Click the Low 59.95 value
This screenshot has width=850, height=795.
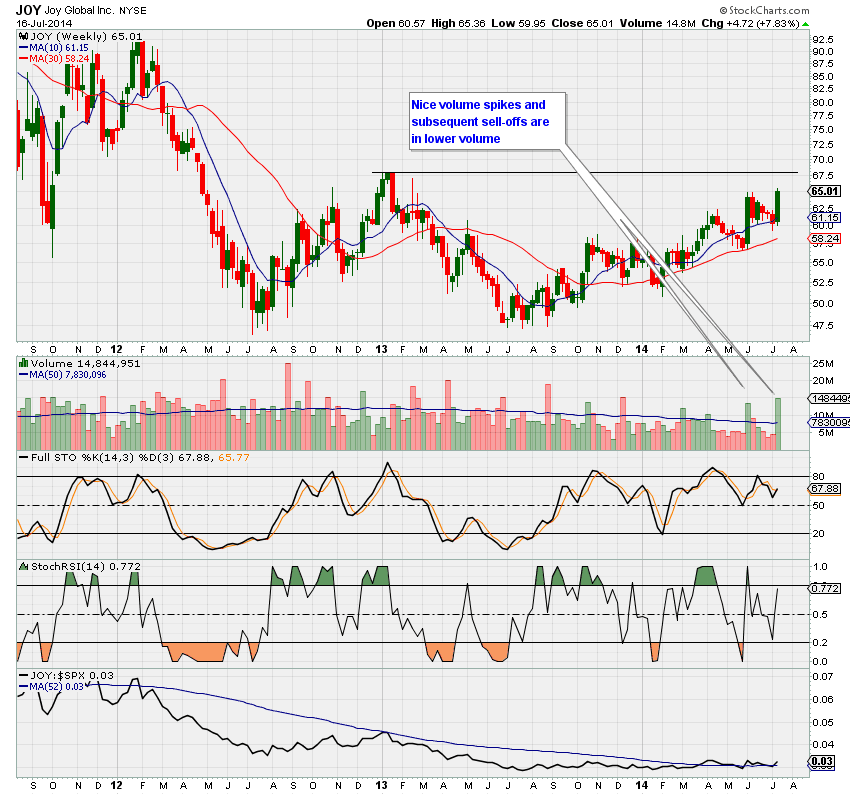point(518,23)
